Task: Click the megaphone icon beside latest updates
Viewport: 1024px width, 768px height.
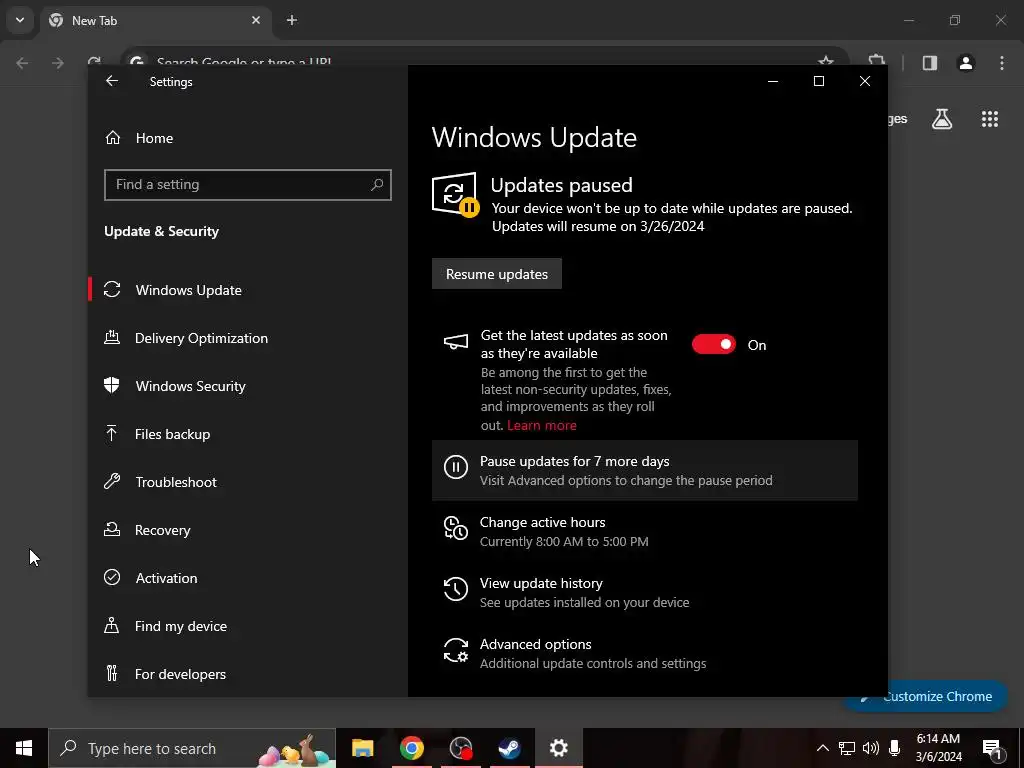Action: pos(456,342)
